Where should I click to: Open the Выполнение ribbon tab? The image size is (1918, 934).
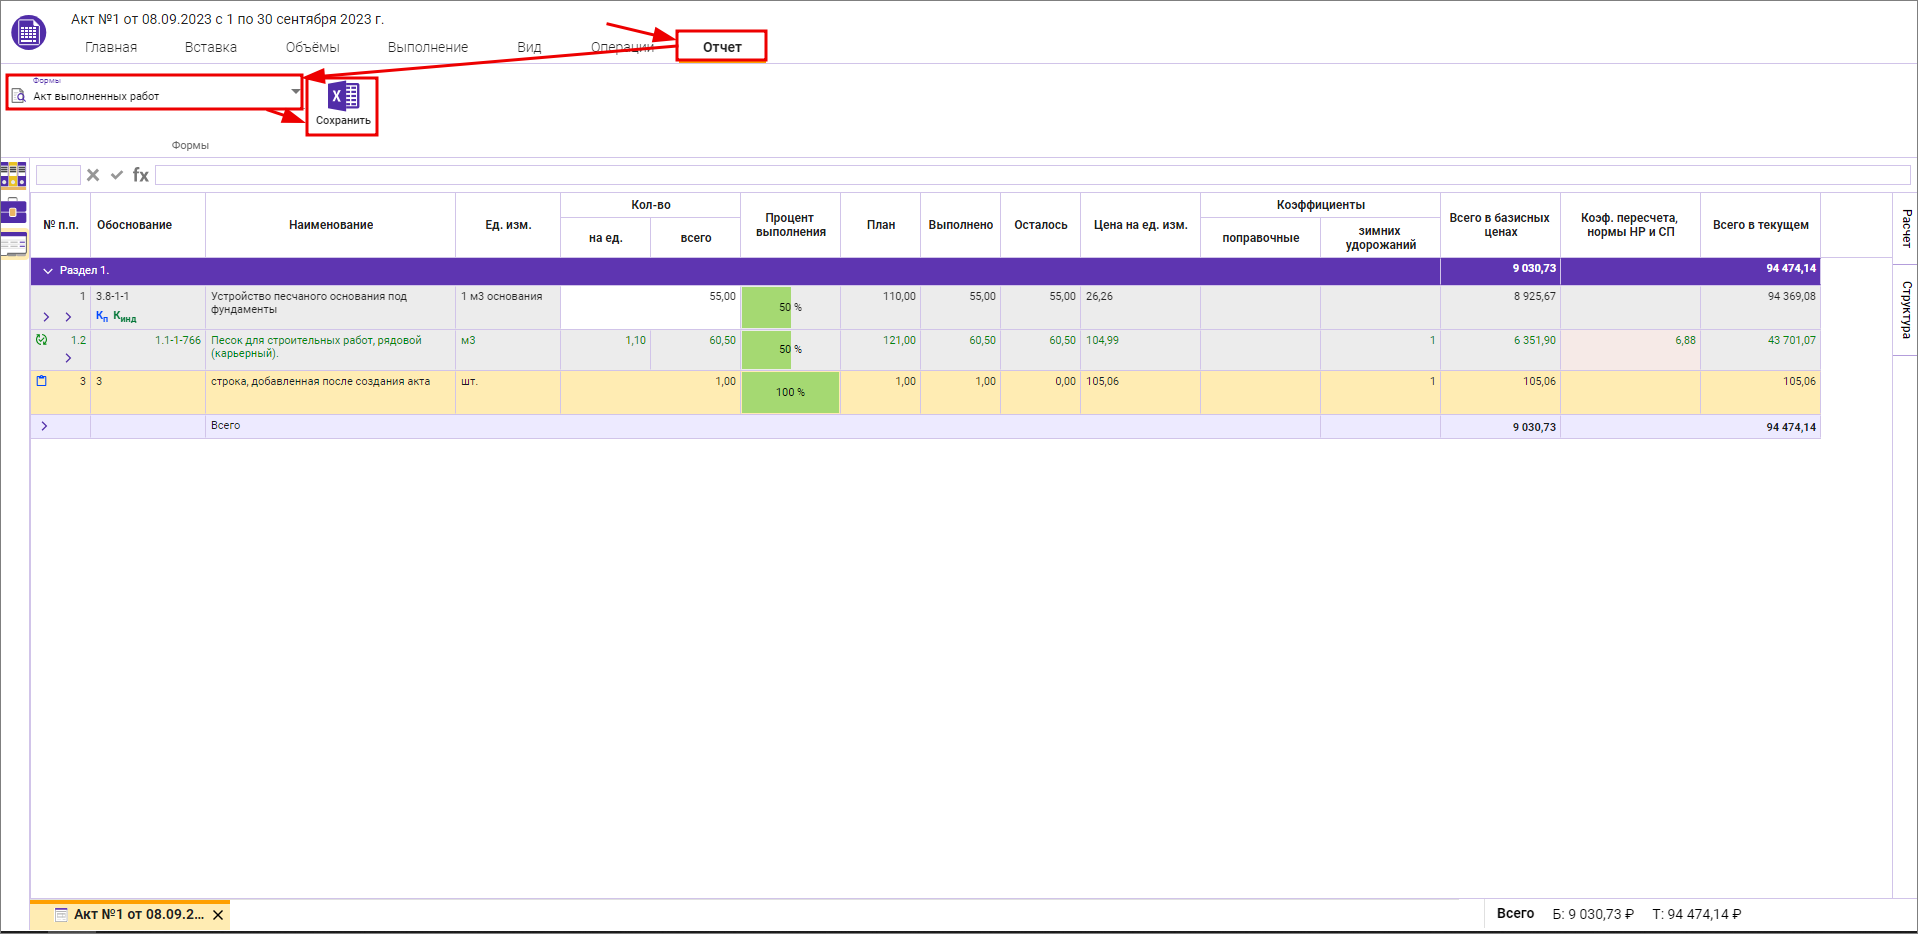[427, 47]
